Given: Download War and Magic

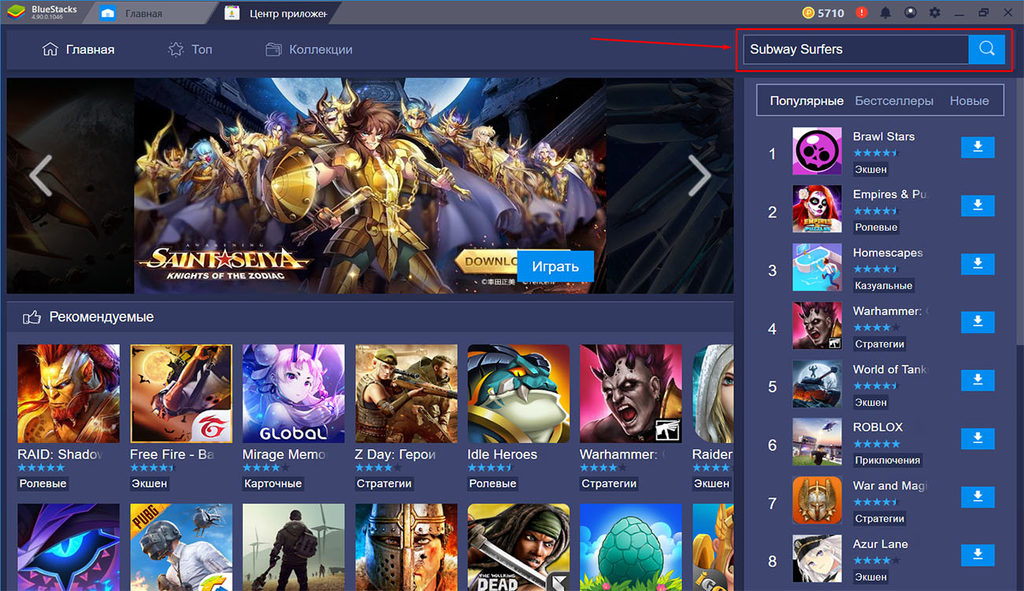Looking at the screenshot, I should coord(978,496).
